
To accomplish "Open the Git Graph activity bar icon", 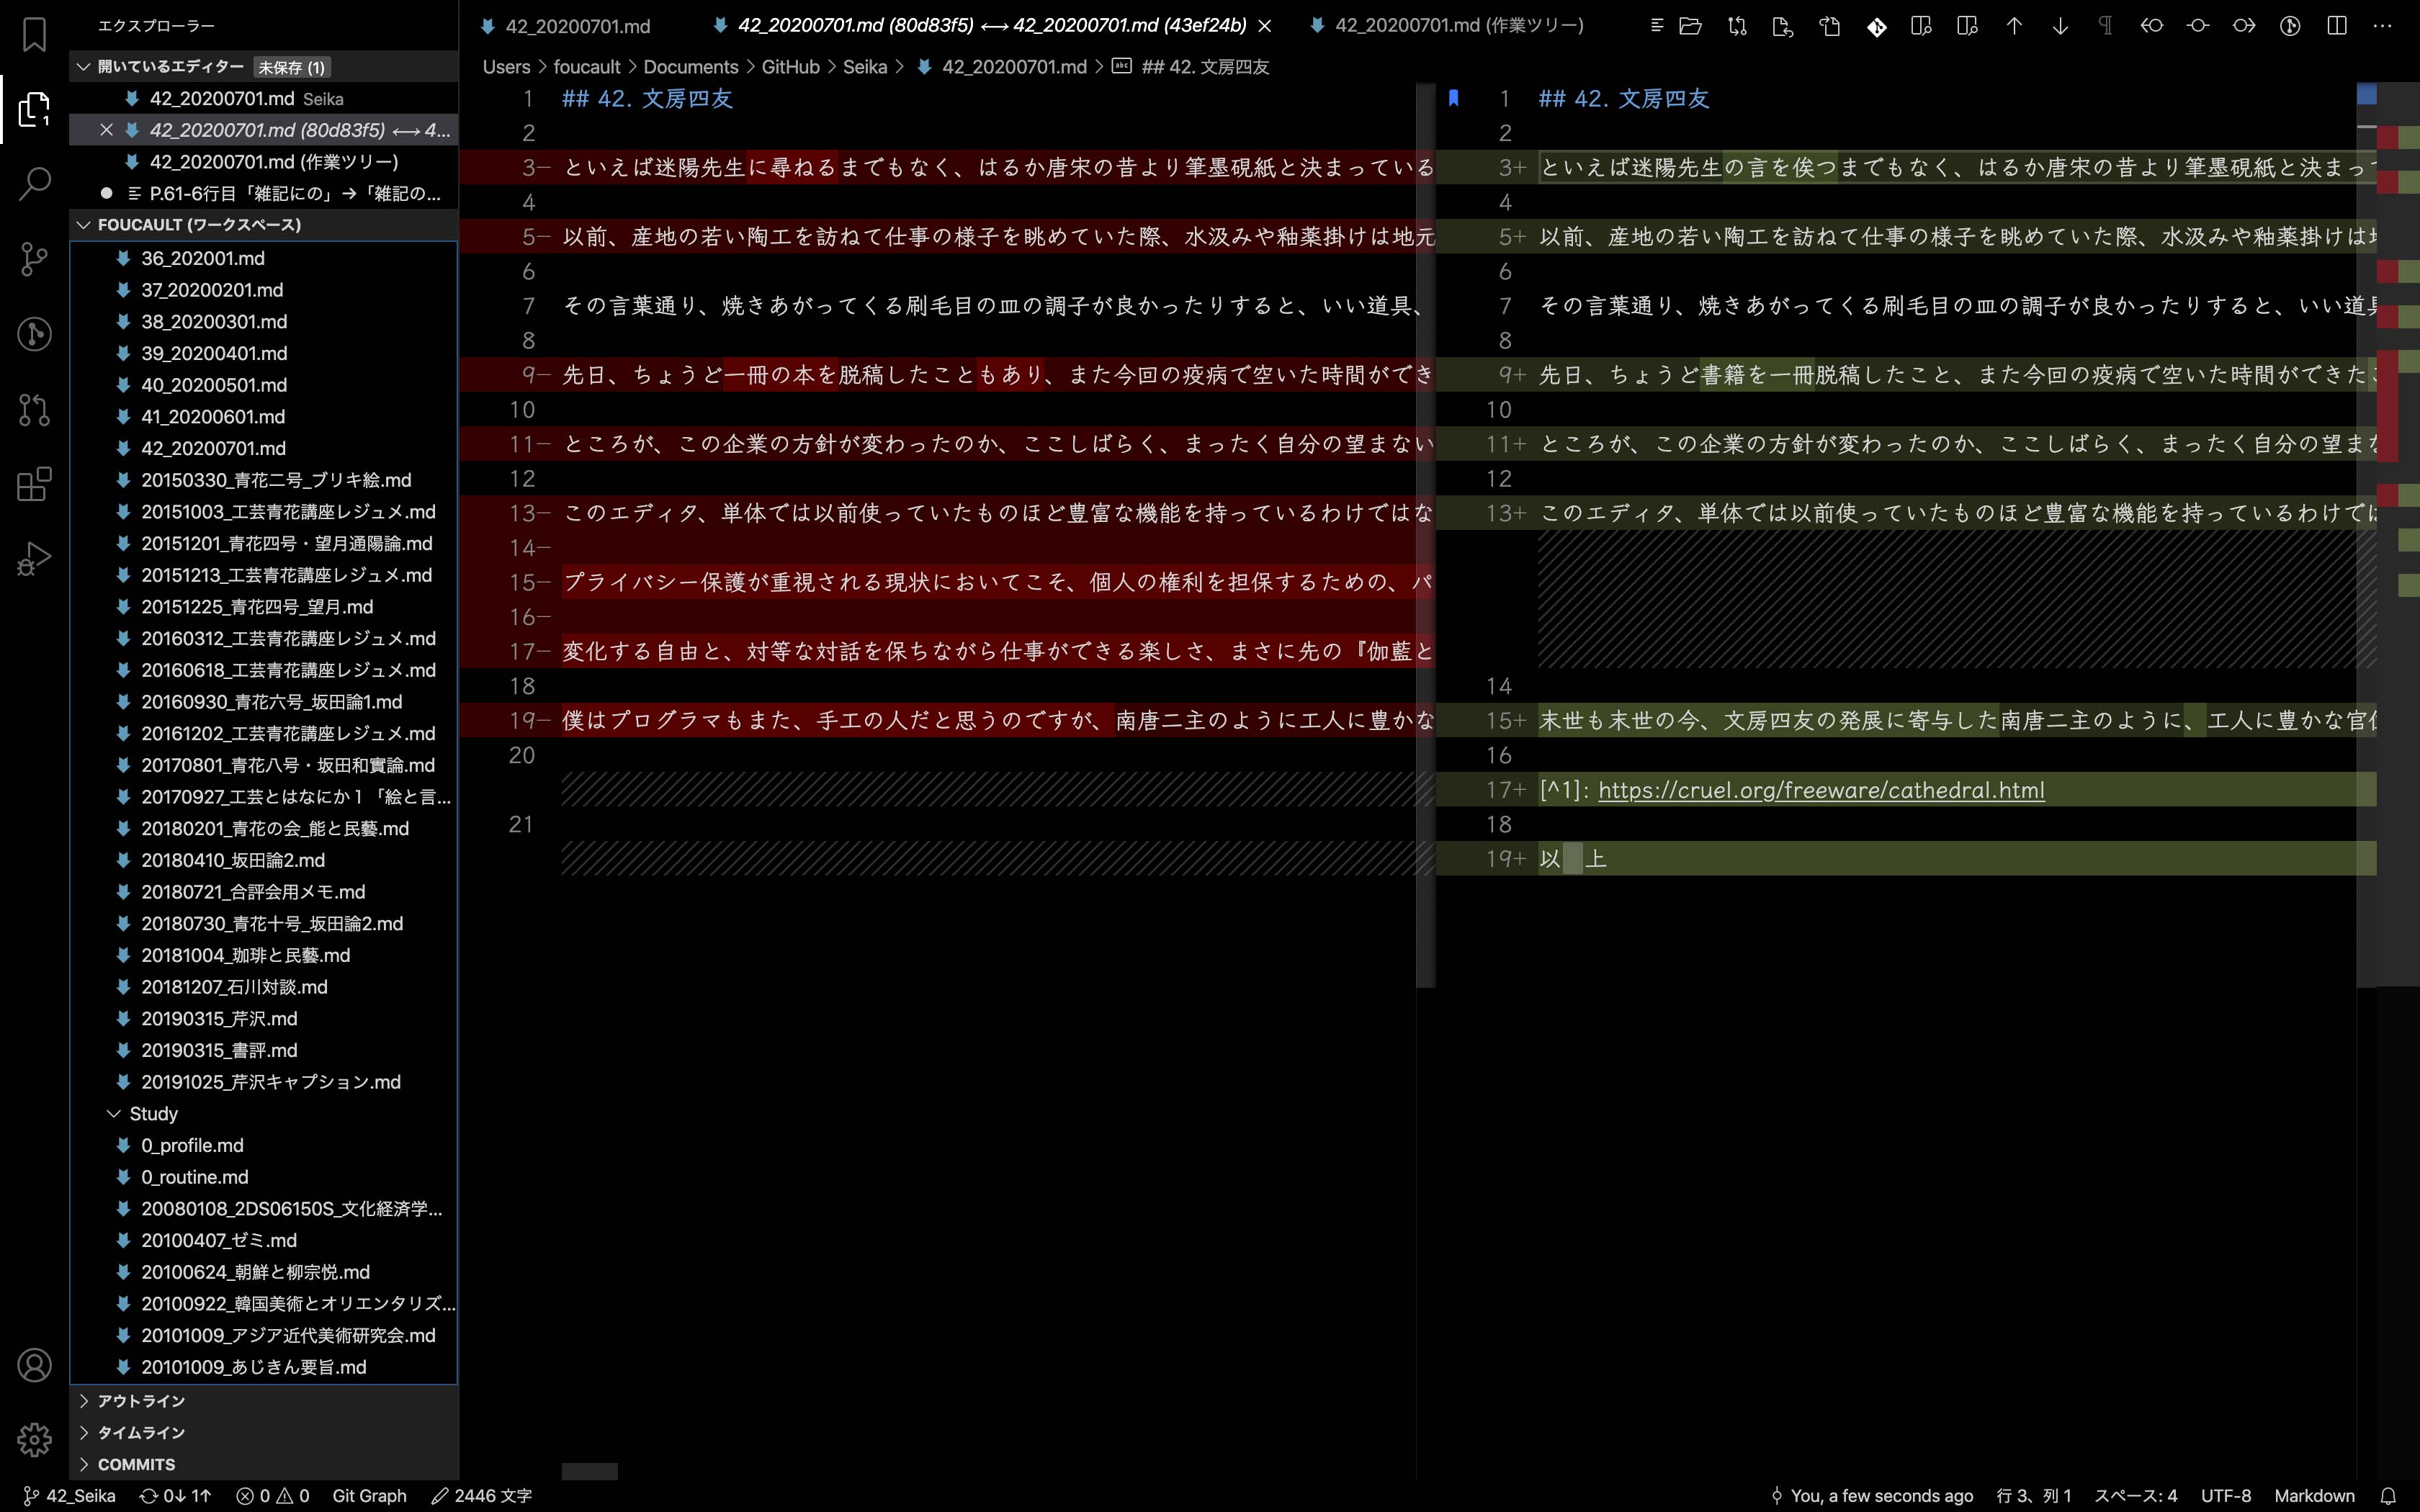I will (x=34, y=334).
